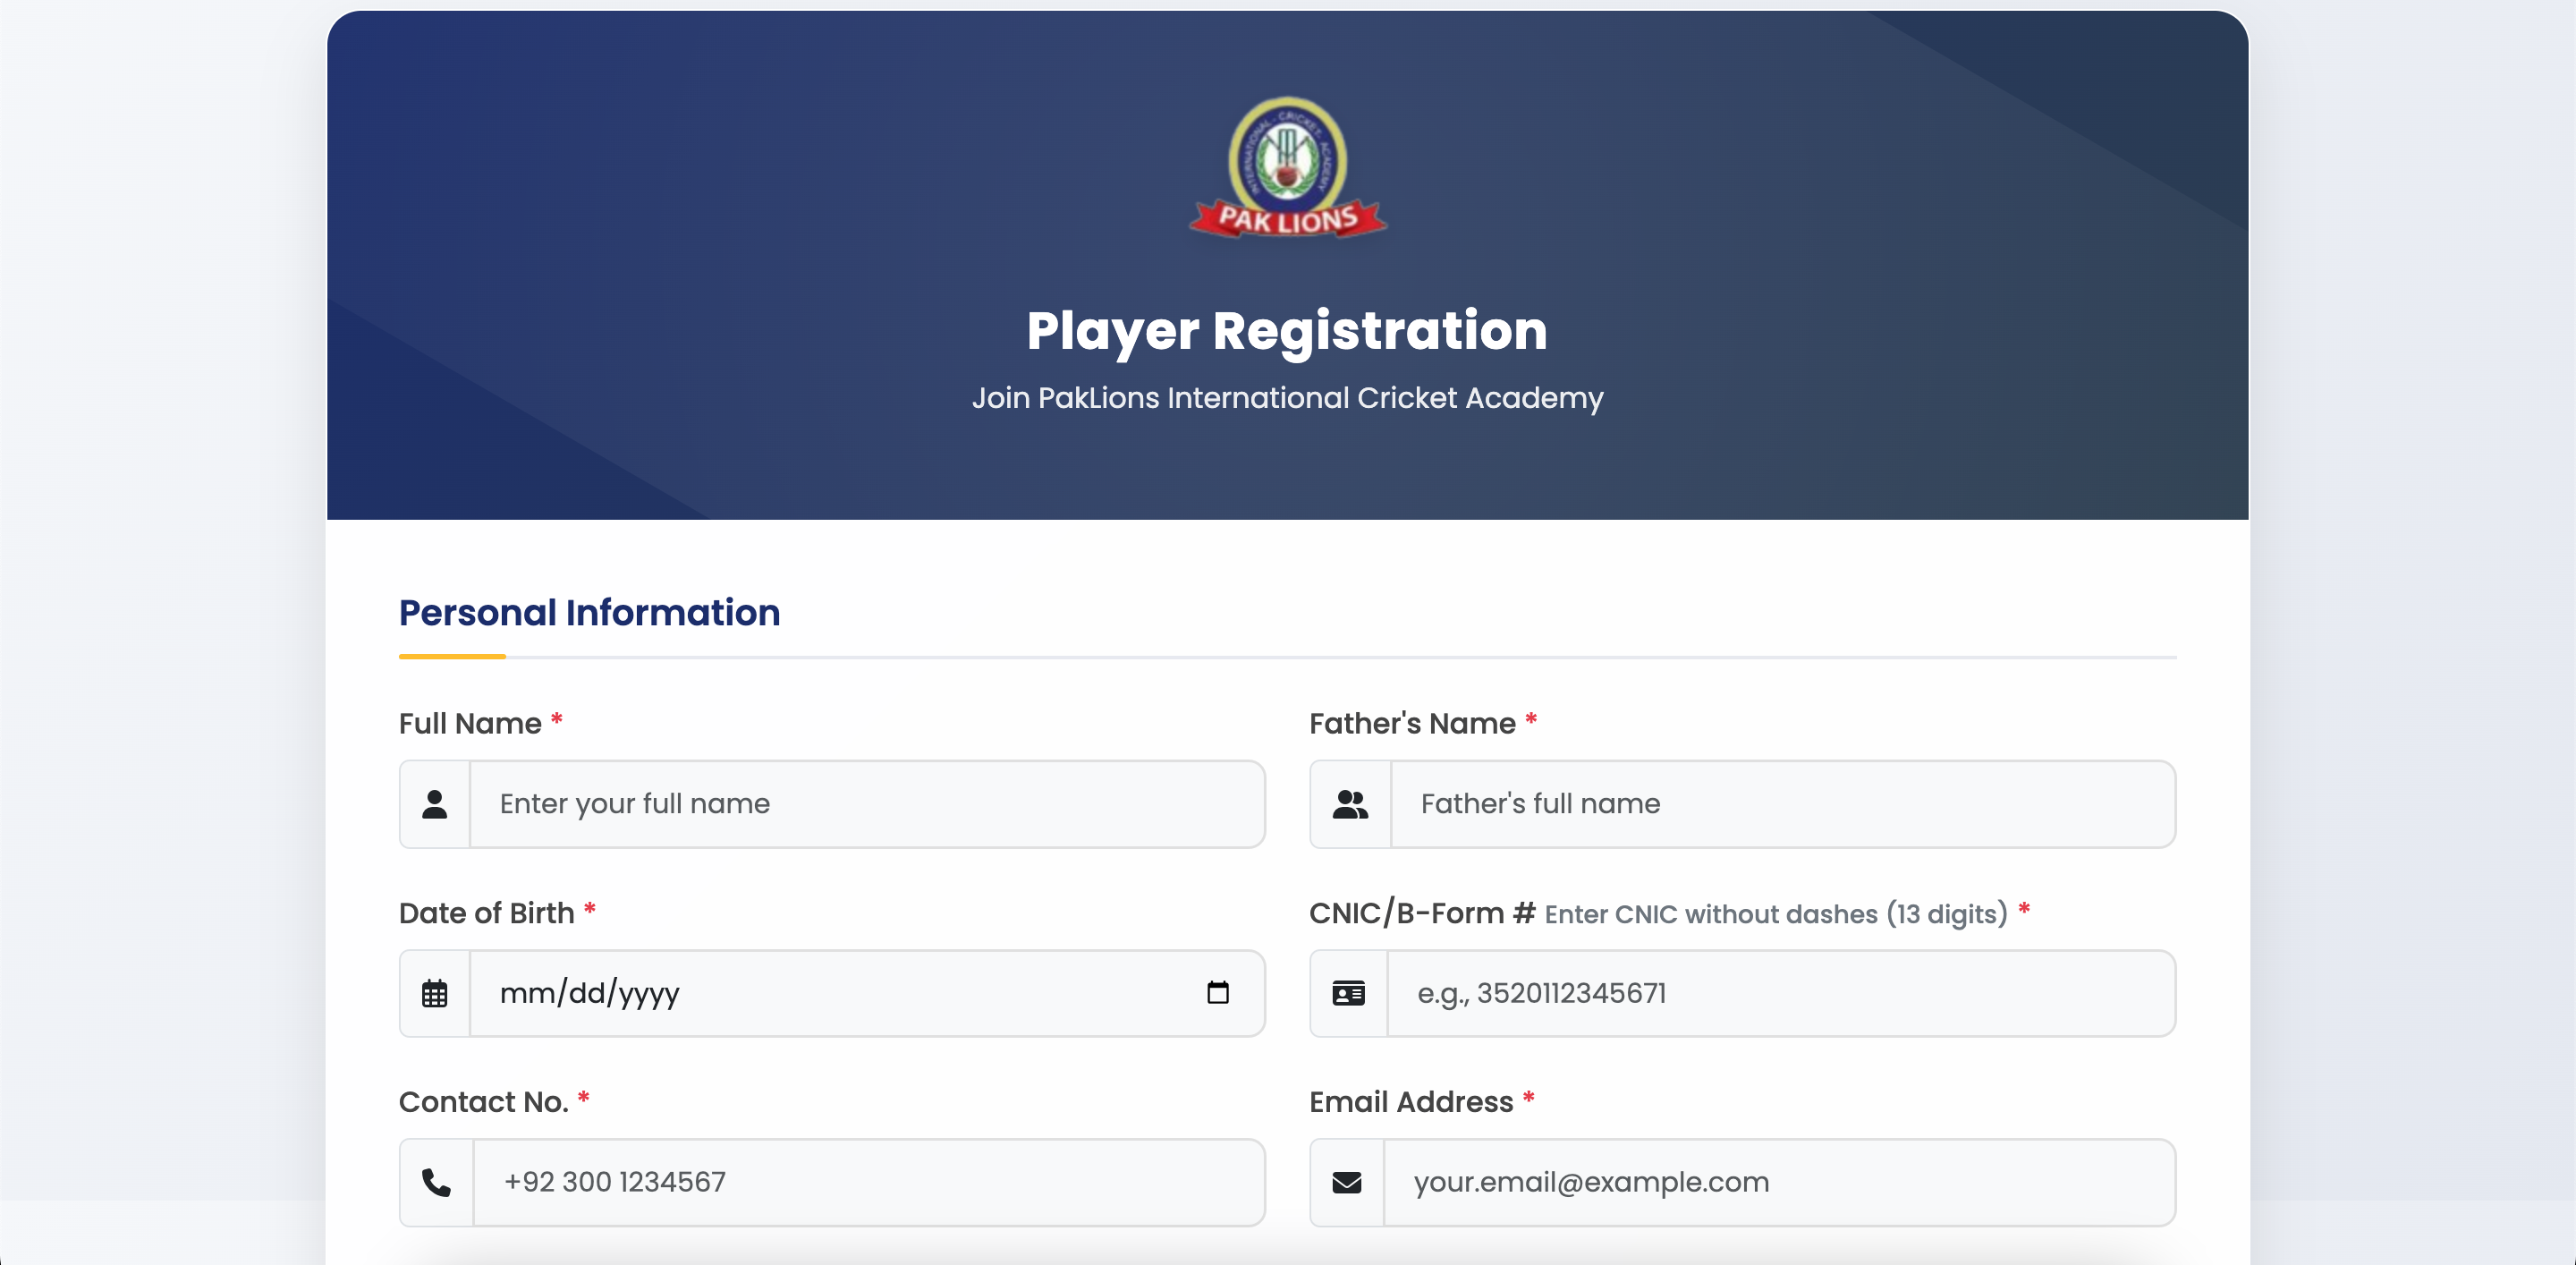Click the ID card icon beside CNIC field

1348,993
